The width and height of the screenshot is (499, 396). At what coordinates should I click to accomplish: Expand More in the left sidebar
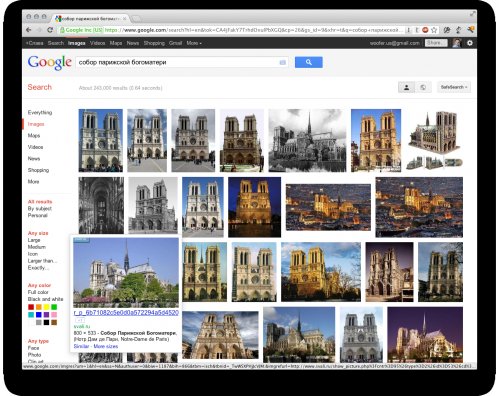33,181
